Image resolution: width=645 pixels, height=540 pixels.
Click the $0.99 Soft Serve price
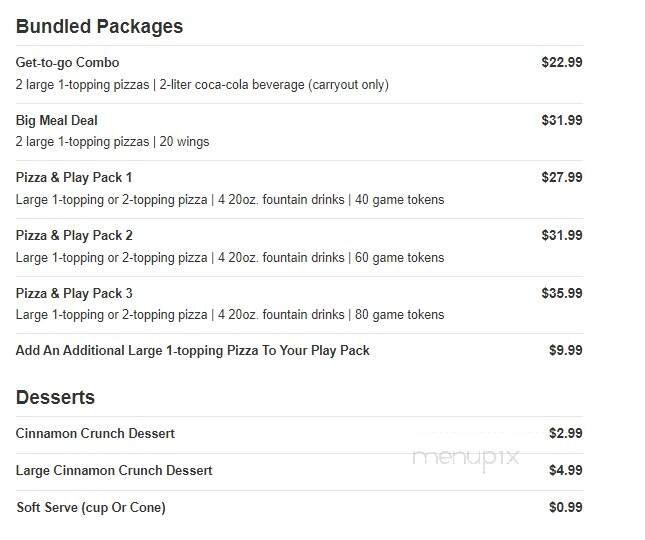point(565,507)
